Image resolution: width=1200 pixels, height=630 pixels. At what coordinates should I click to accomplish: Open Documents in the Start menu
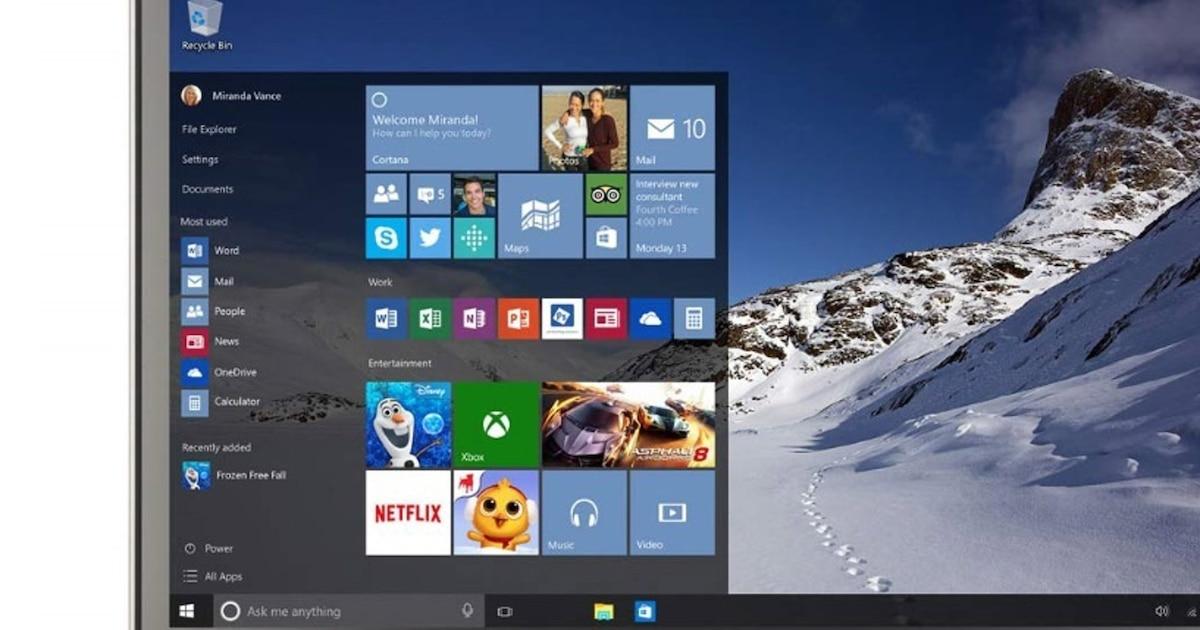pos(207,189)
